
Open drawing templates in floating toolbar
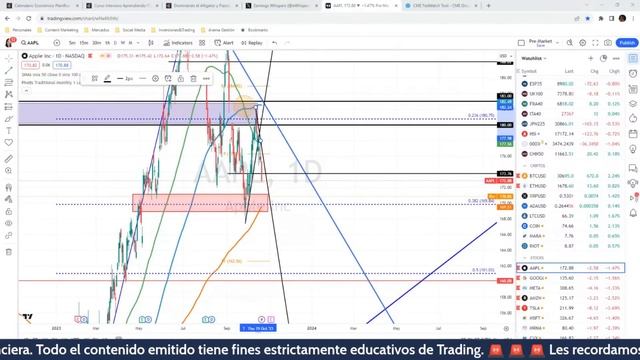pyautogui.click(x=95, y=78)
